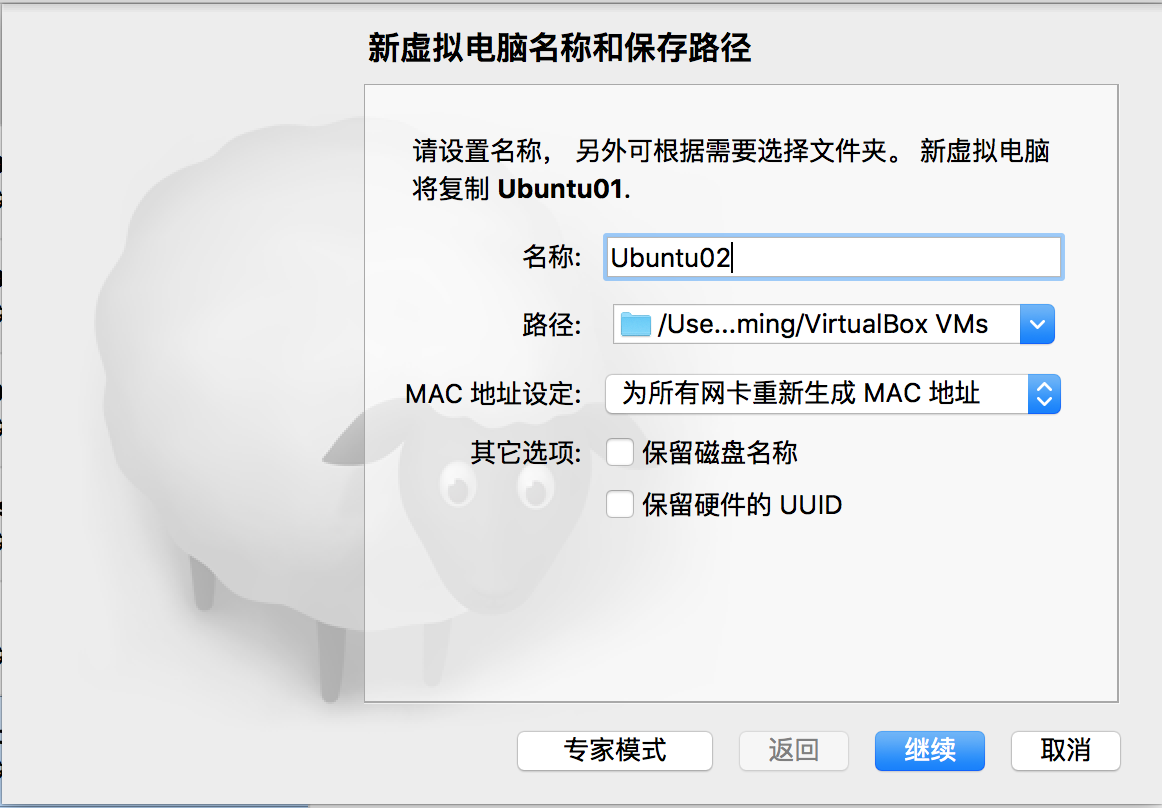Enable the 保留硬件的 UUID checkbox
The image size is (1162, 808).
pos(620,505)
